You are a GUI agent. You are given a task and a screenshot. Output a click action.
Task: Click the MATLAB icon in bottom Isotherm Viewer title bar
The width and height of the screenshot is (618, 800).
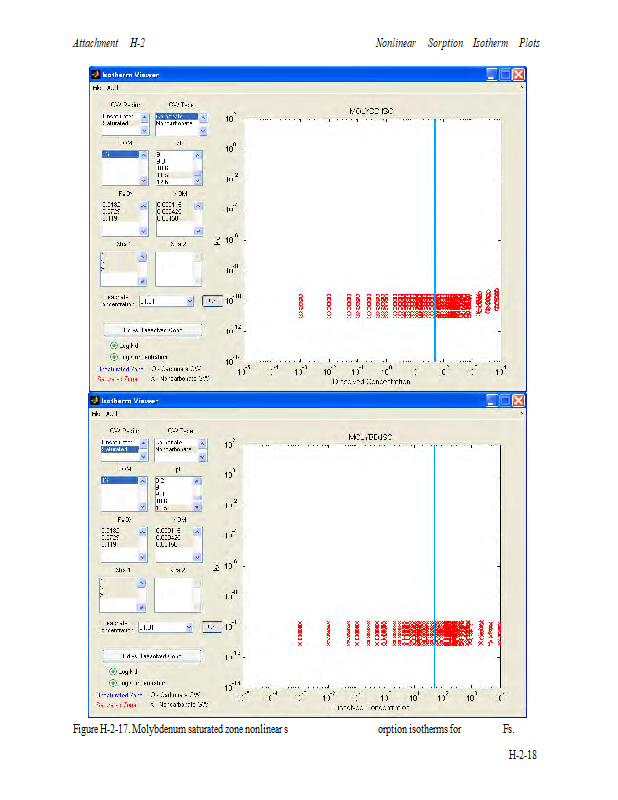point(96,400)
